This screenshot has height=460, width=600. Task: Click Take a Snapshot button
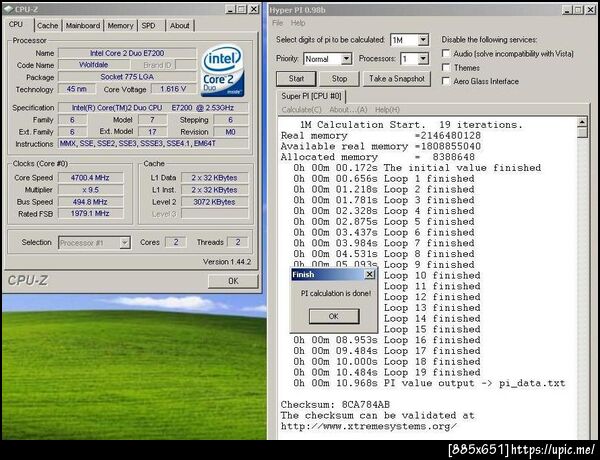point(396,79)
